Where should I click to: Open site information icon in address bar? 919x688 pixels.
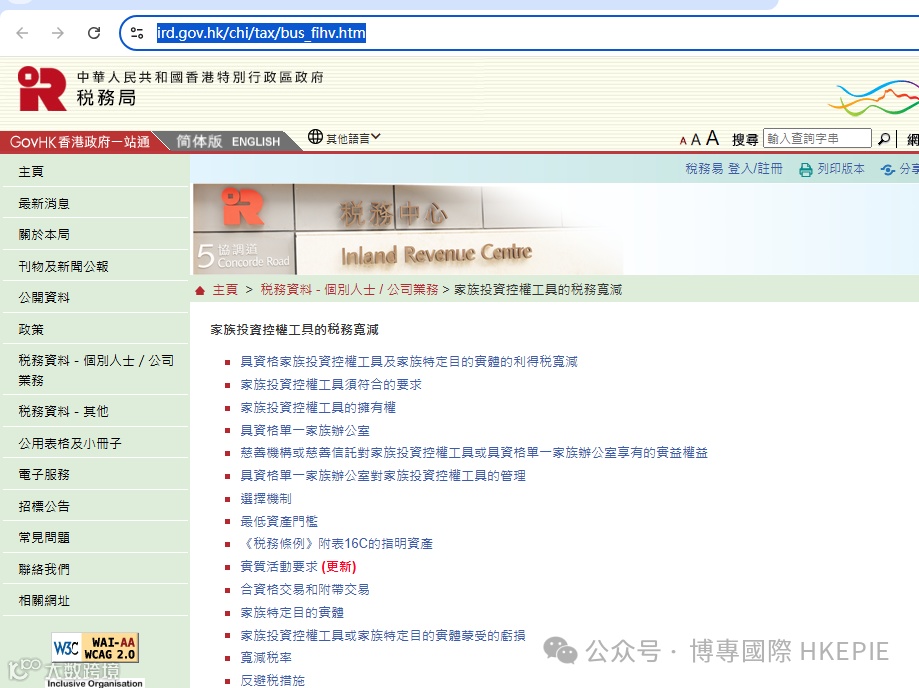click(137, 33)
